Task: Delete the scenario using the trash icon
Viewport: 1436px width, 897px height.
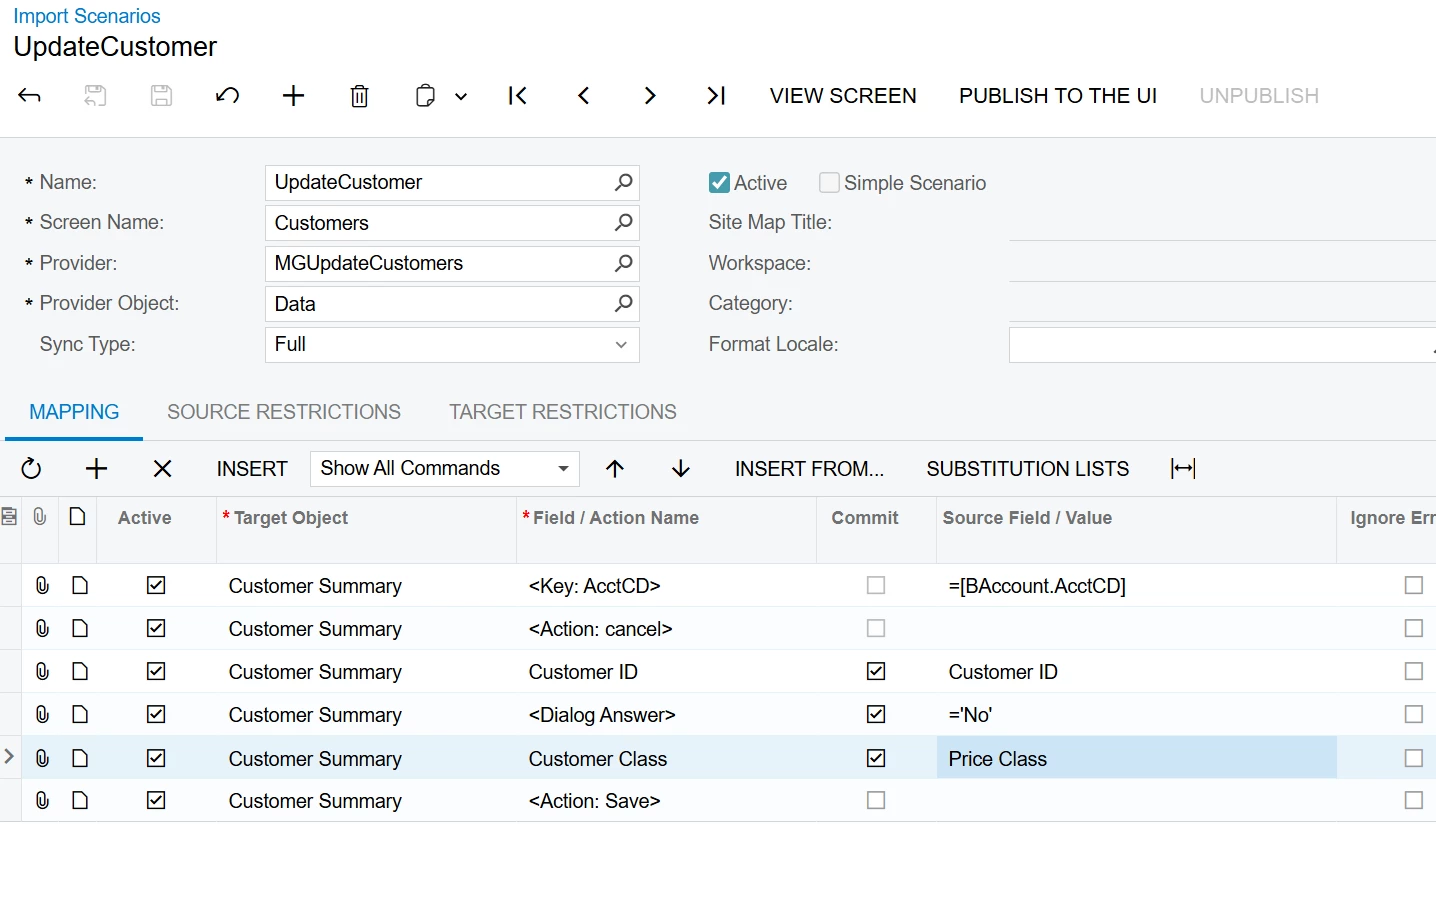Action: [359, 96]
